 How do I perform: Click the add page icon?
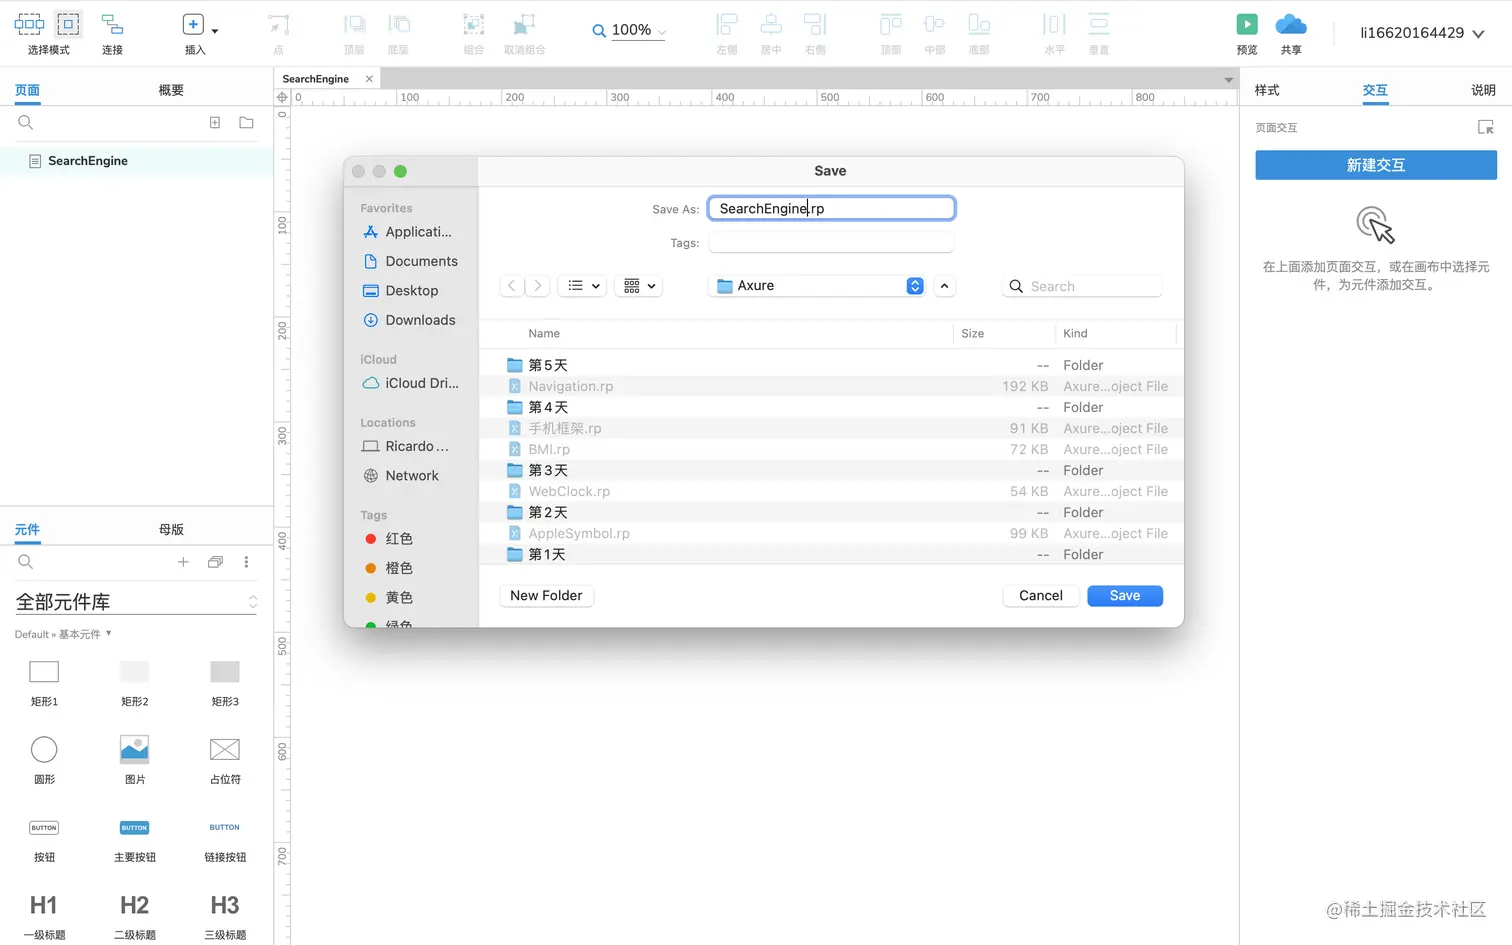tap(215, 122)
